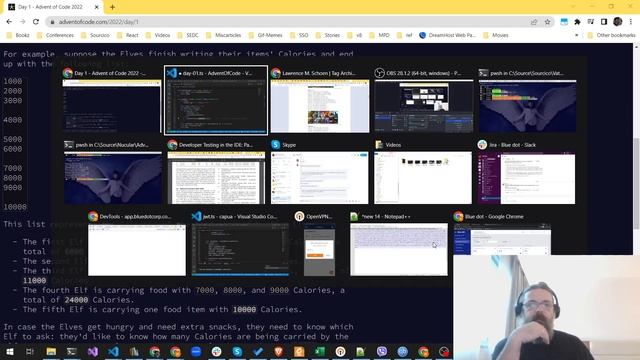Open the SEDC bookmarks folder
The height and width of the screenshot is (360, 640).
(188, 35)
